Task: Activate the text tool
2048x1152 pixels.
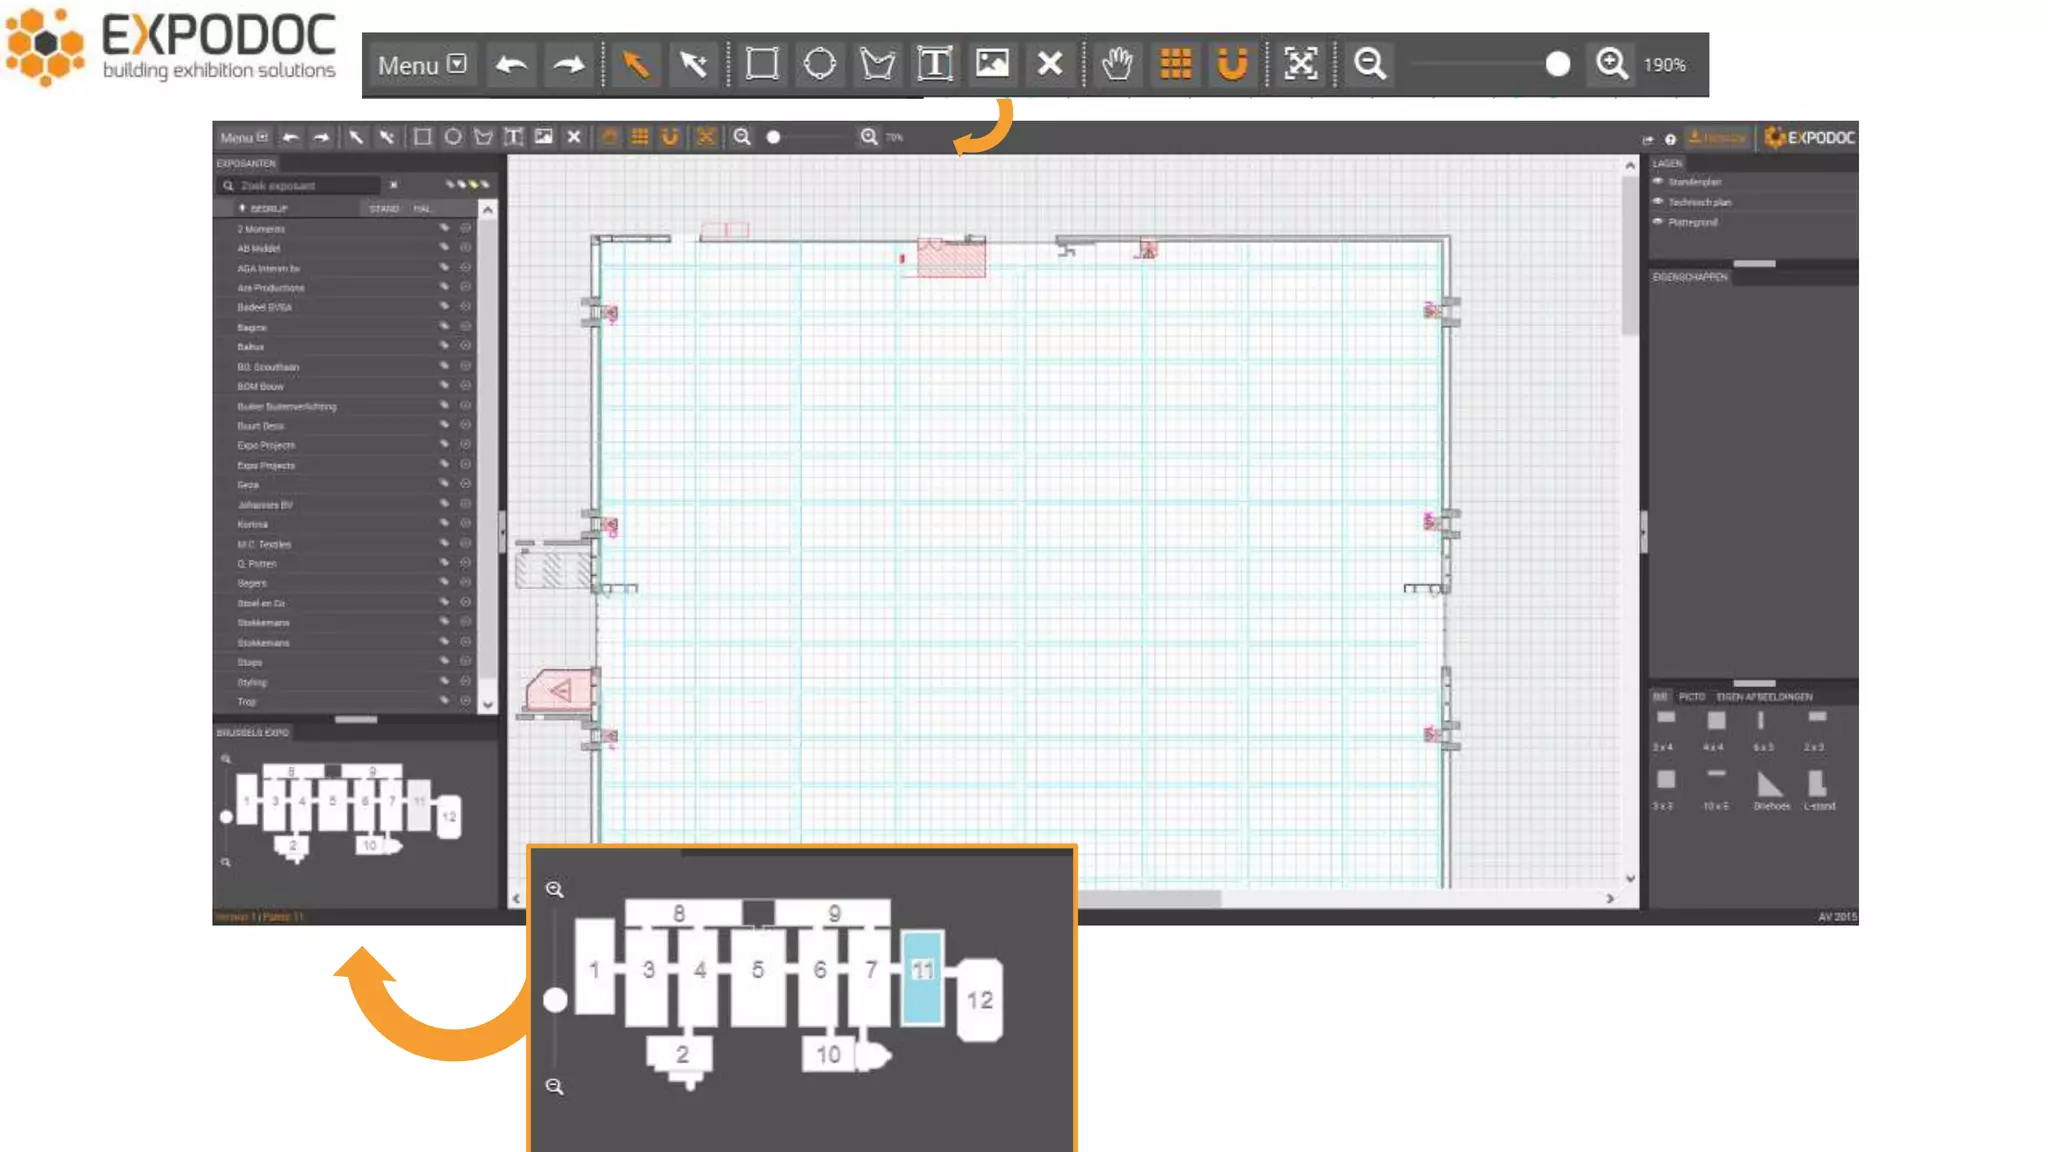Action: point(934,64)
